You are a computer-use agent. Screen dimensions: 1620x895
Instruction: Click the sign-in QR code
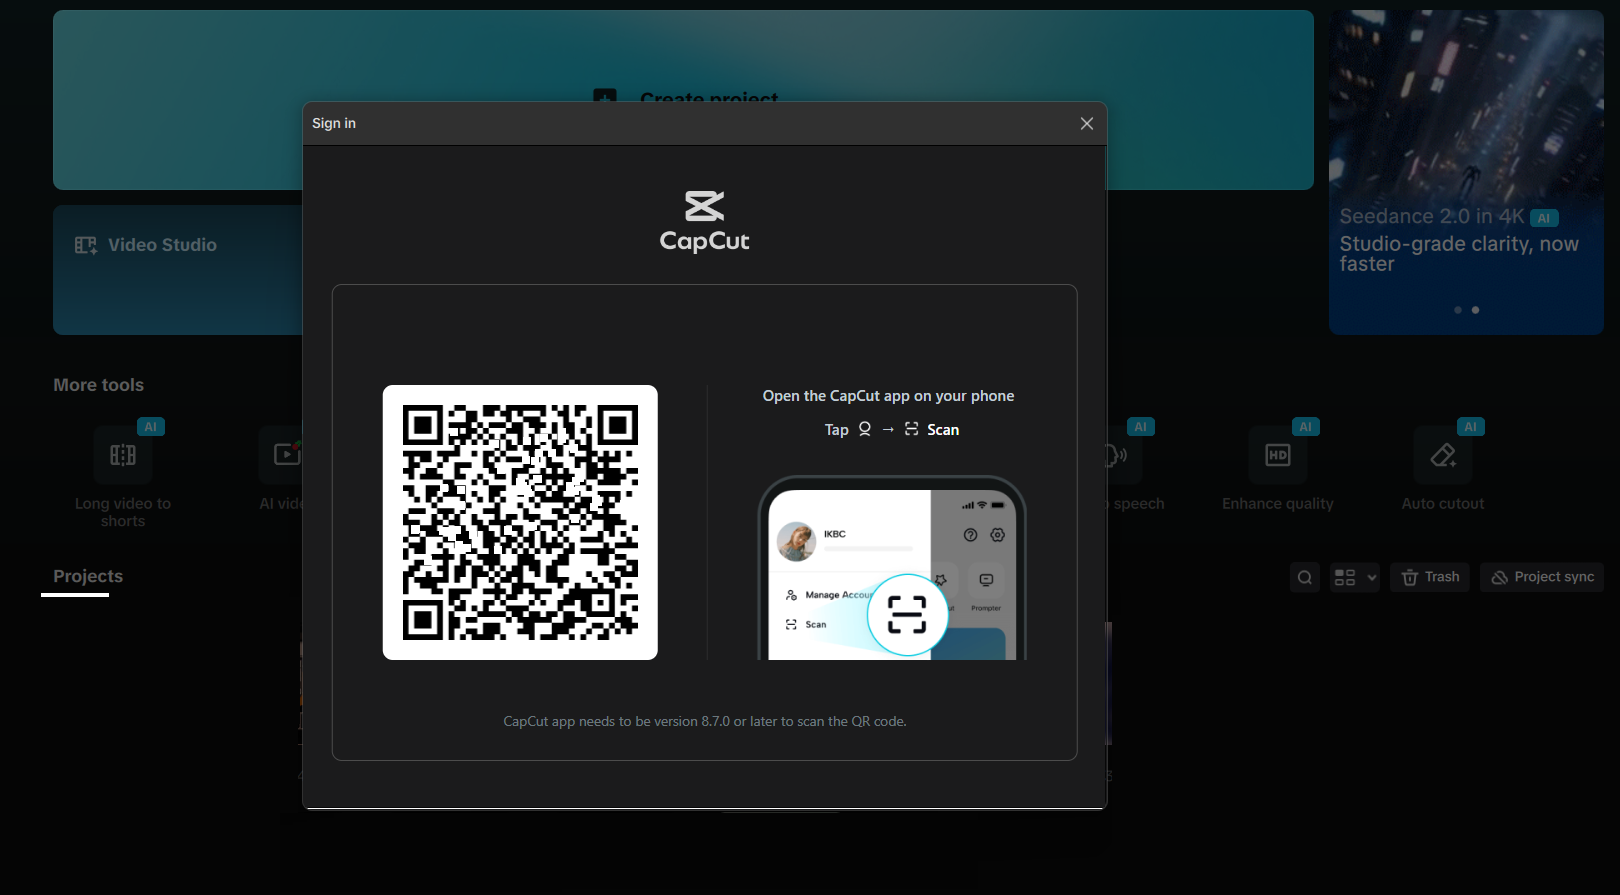click(520, 522)
